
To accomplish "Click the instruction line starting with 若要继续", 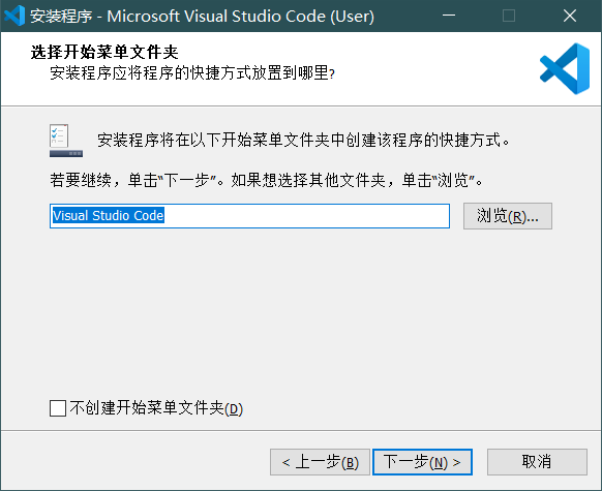I will coord(266,180).
